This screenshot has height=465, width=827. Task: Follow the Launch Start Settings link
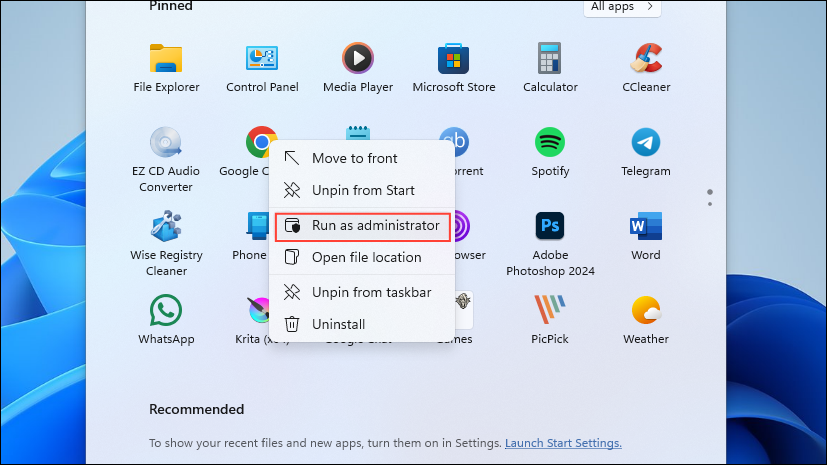(563, 443)
